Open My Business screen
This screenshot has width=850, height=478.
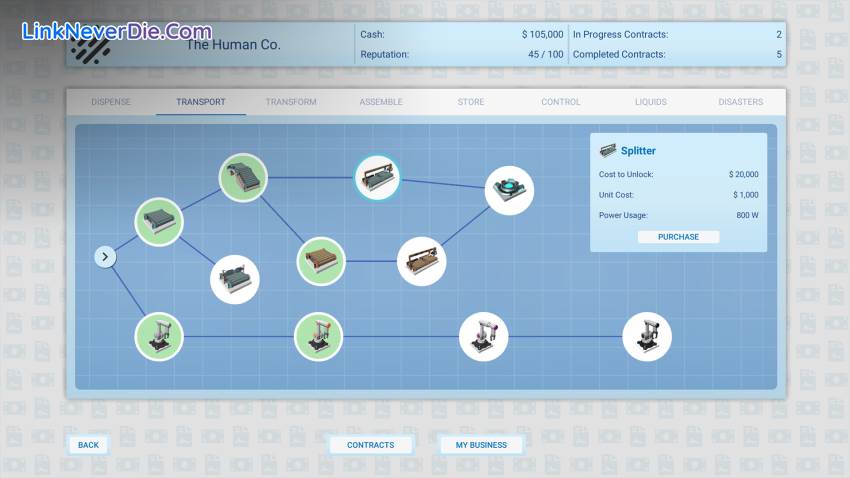coord(481,445)
